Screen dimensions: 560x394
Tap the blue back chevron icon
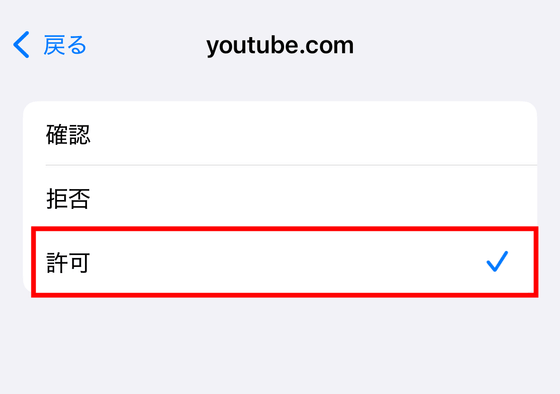click(x=21, y=45)
